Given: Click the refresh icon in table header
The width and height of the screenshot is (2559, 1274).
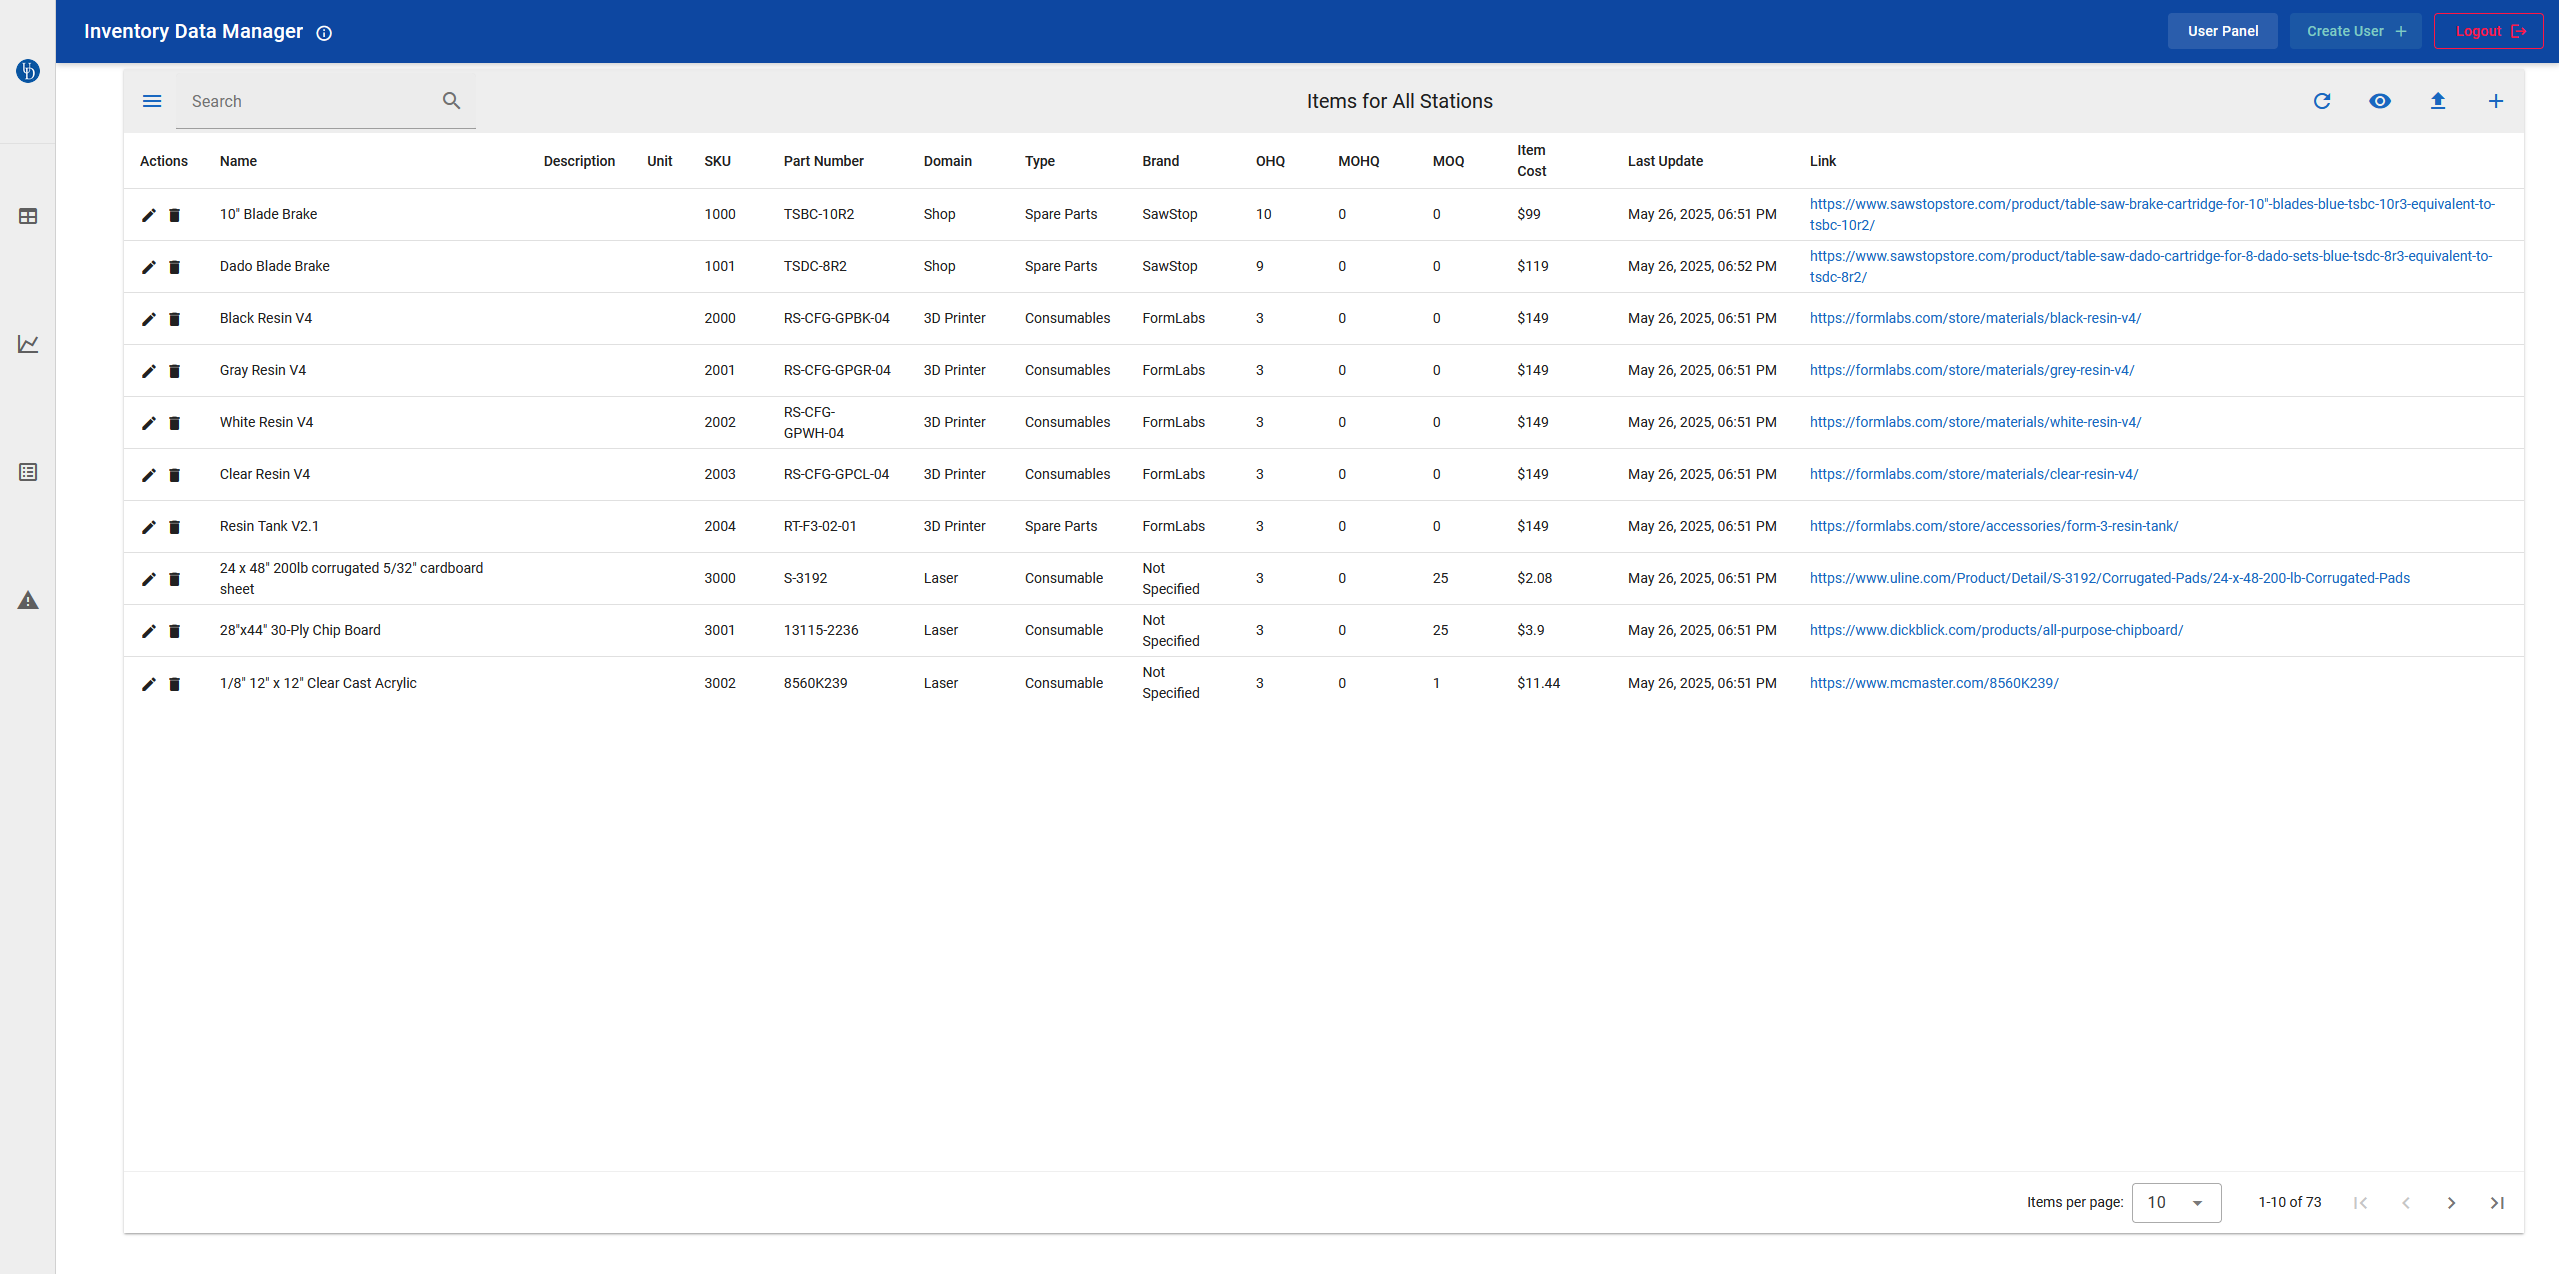Looking at the screenshot, I should 2321,101.
